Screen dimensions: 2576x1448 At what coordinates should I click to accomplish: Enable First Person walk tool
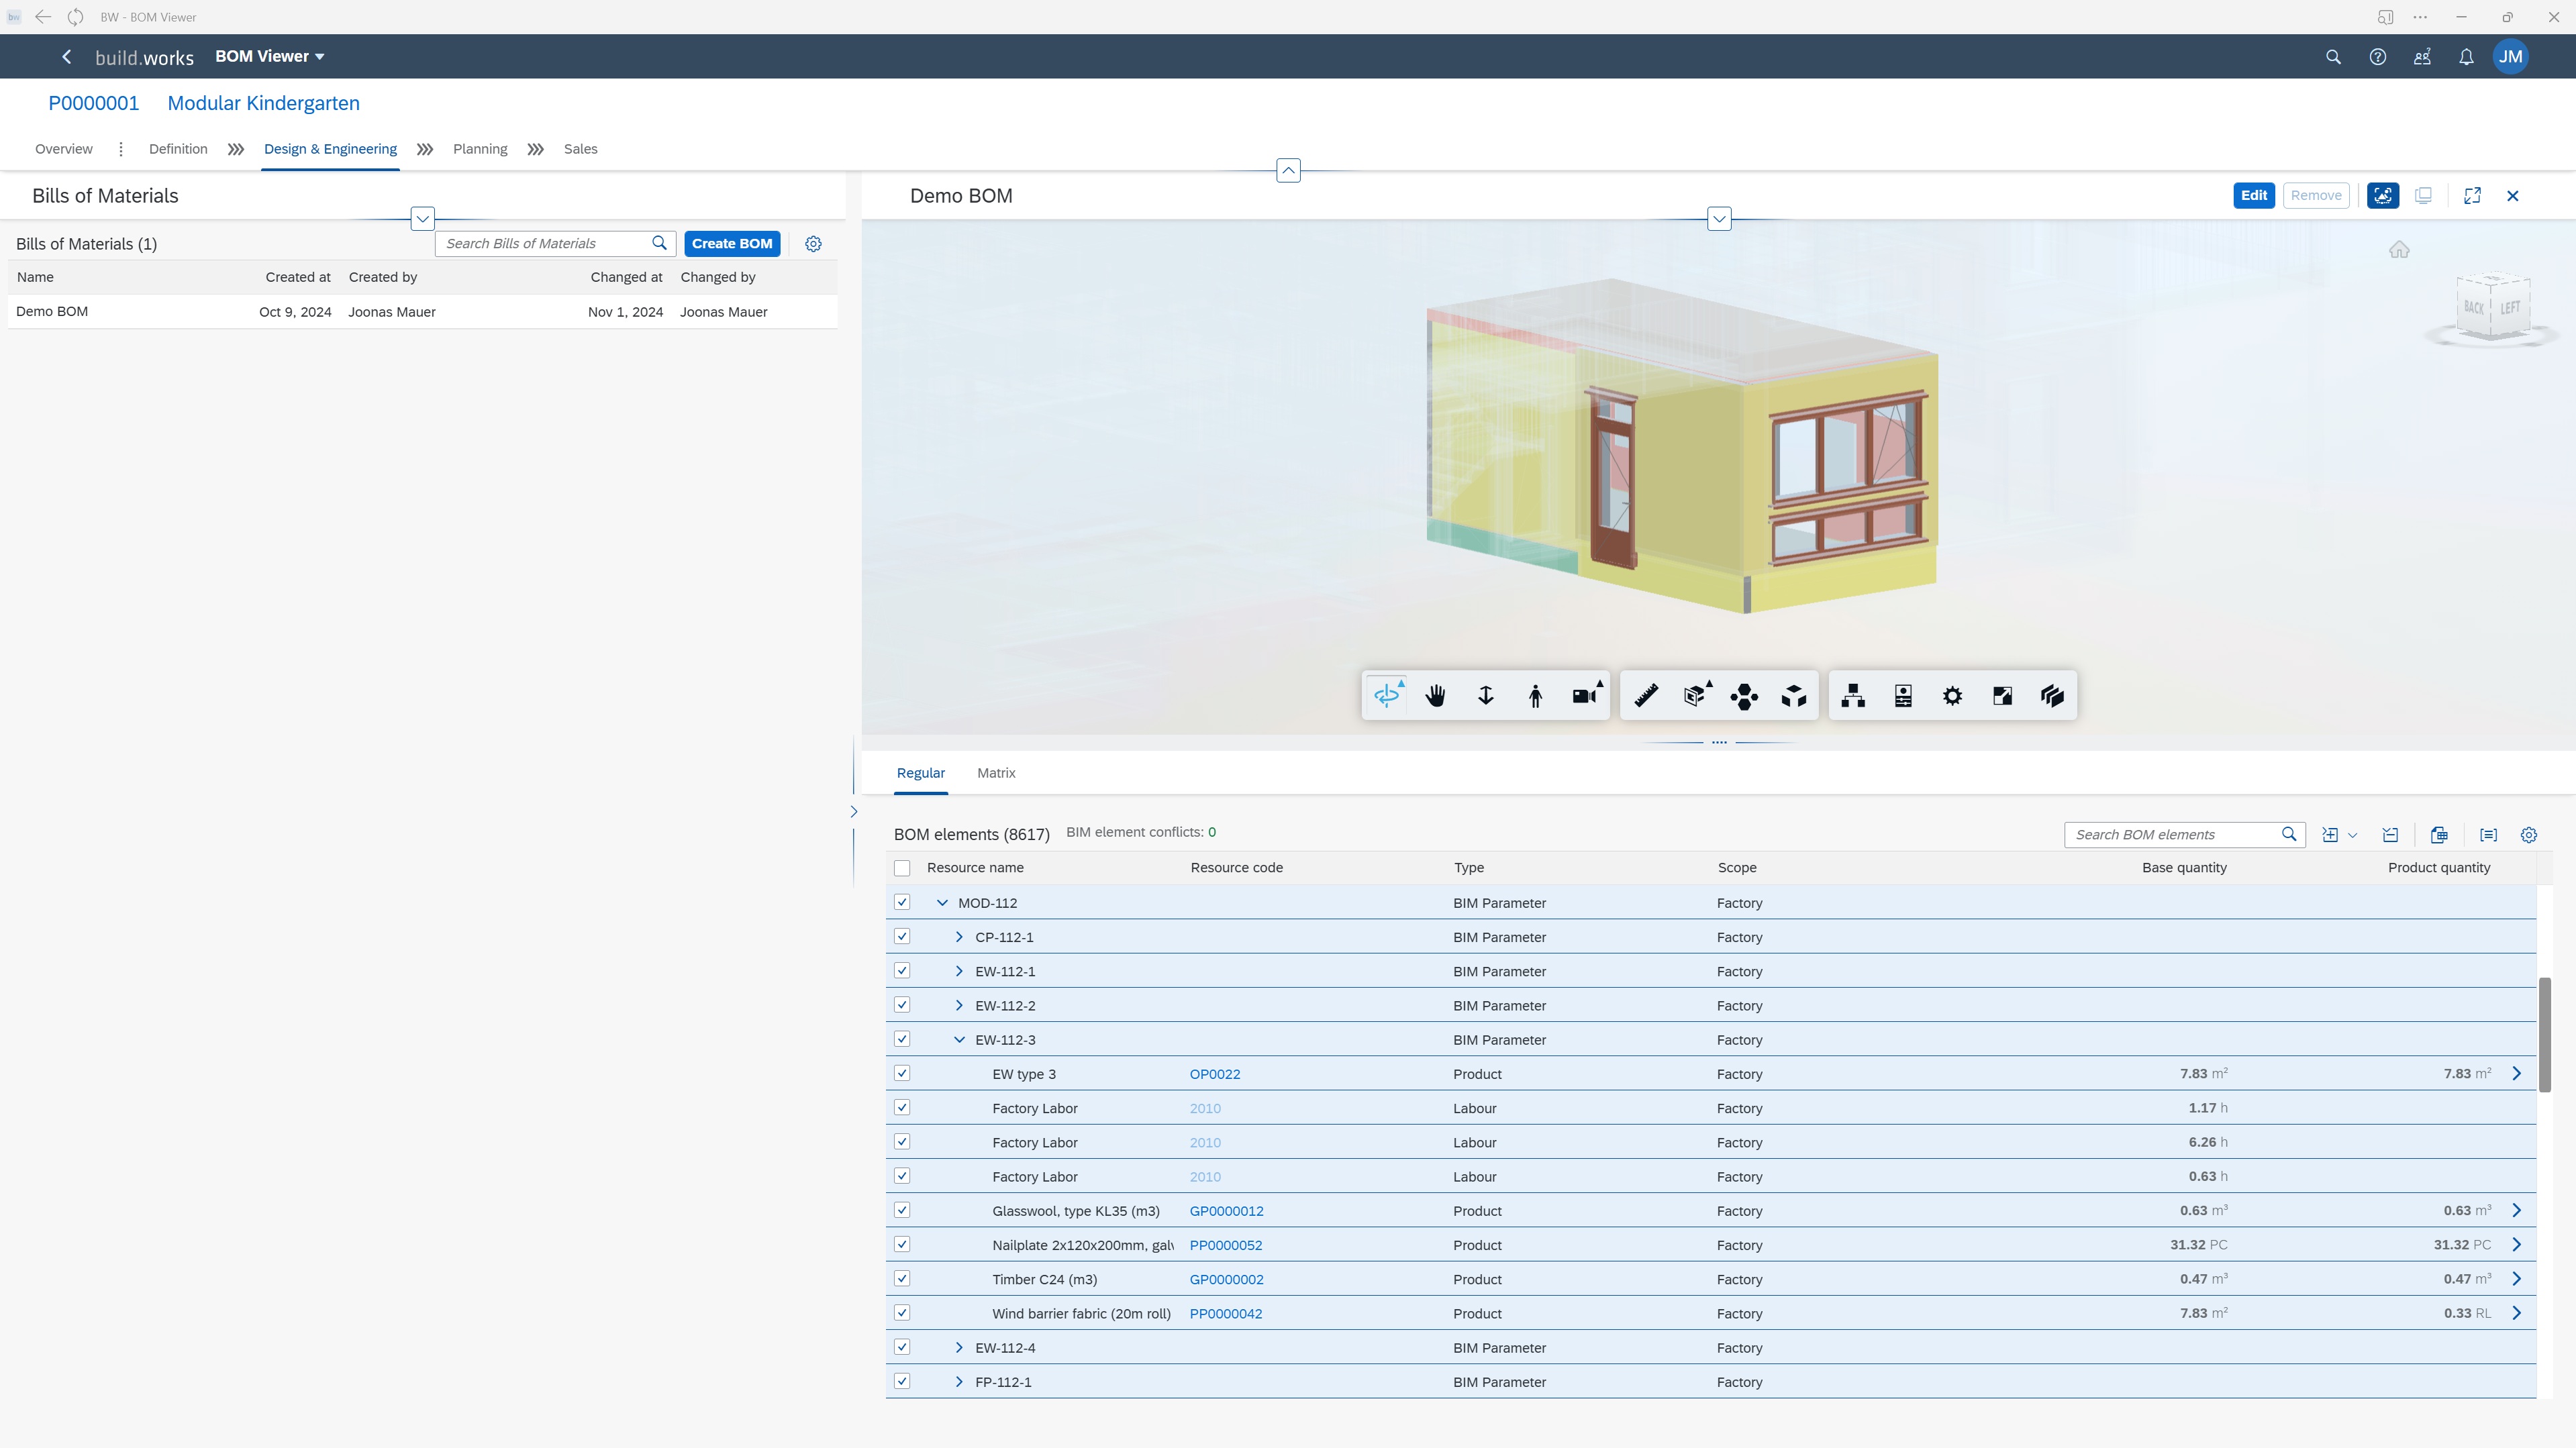point(1535,696)
